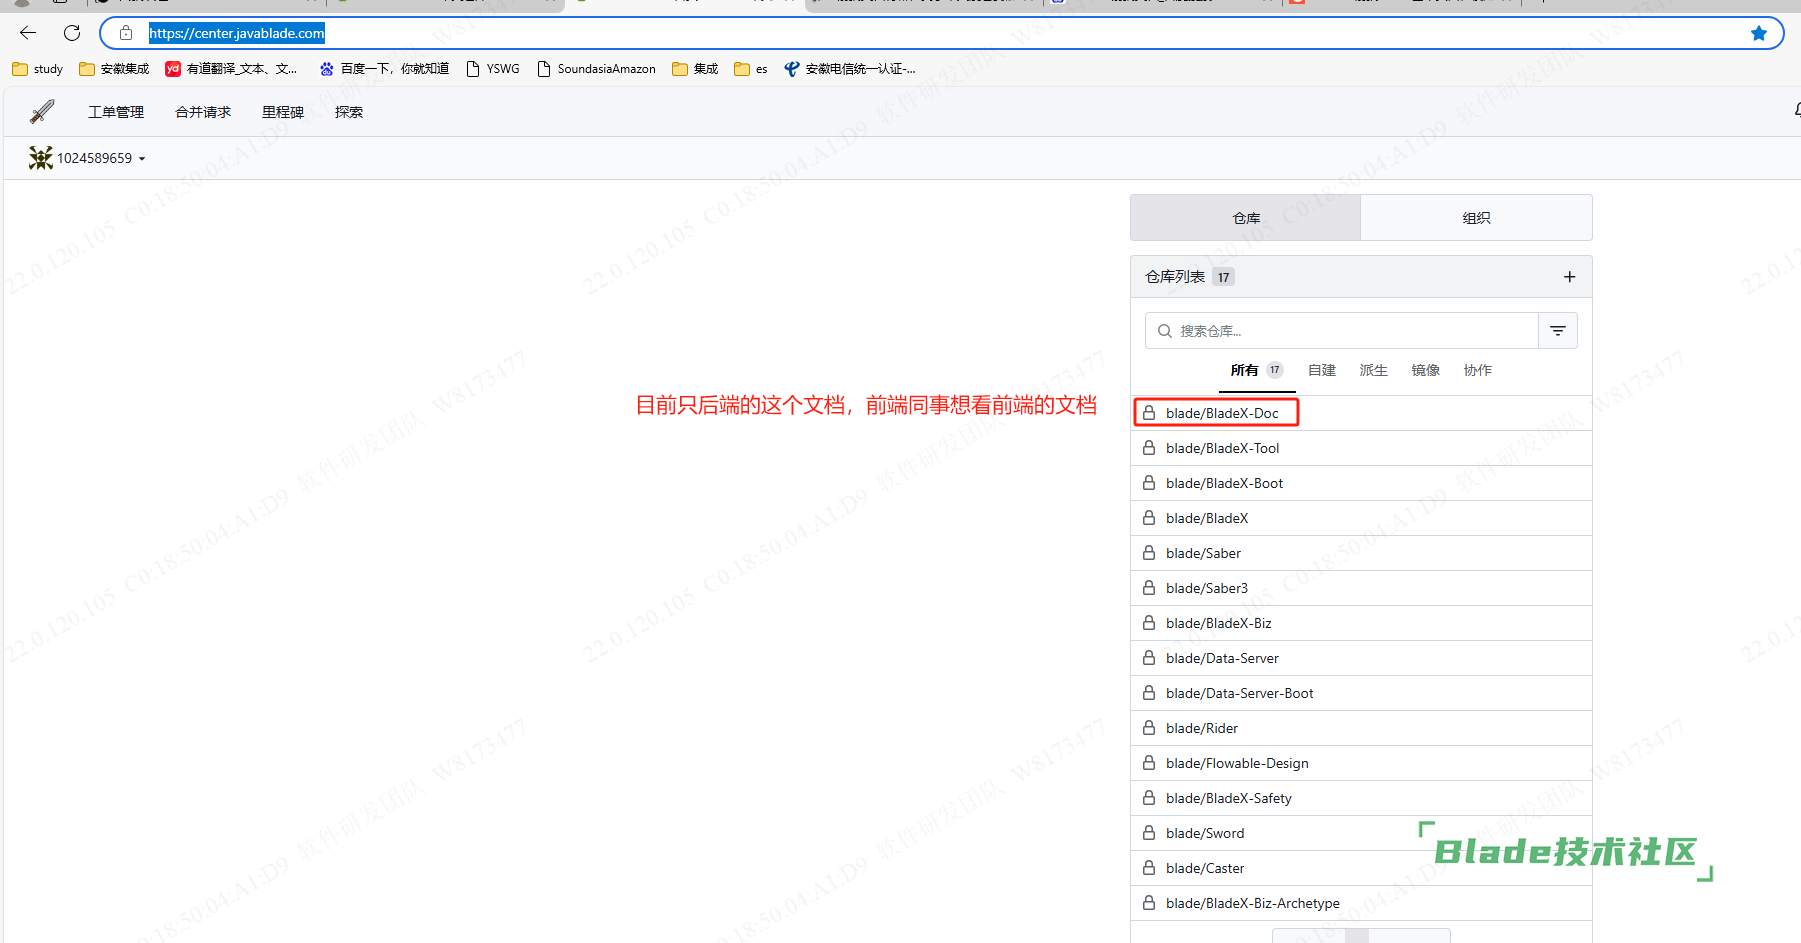Open blade/BladeX-Tool repository
Screen dimensions: 1801x943
click(1222, 448)
